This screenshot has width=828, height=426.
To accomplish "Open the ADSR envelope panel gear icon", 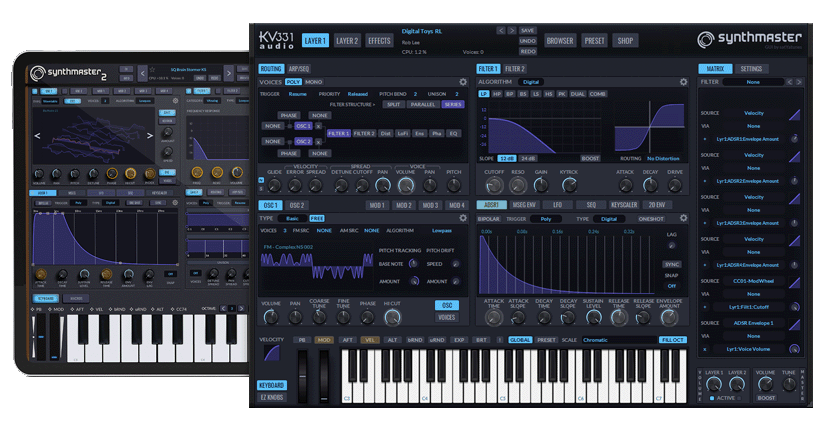I will [x=683, y=218].
